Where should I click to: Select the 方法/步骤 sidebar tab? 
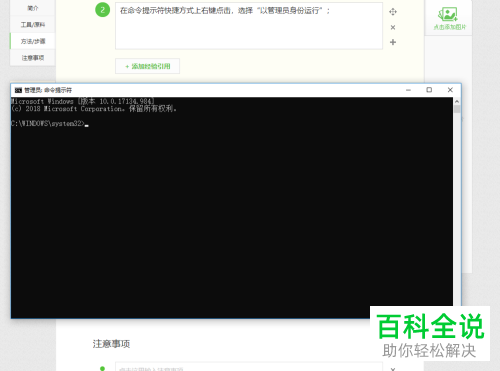[32, 41]
